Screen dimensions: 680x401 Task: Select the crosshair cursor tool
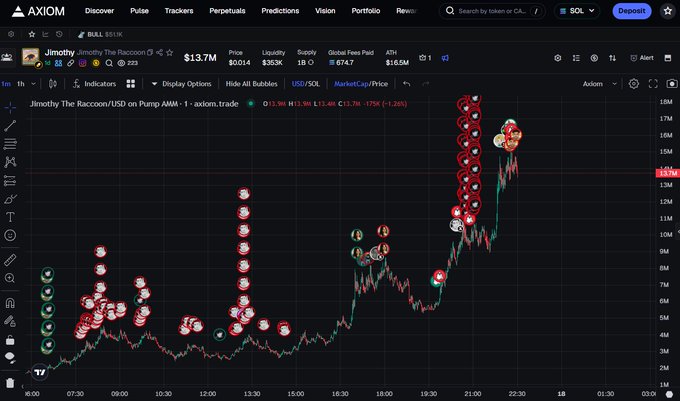pos(10,107)
